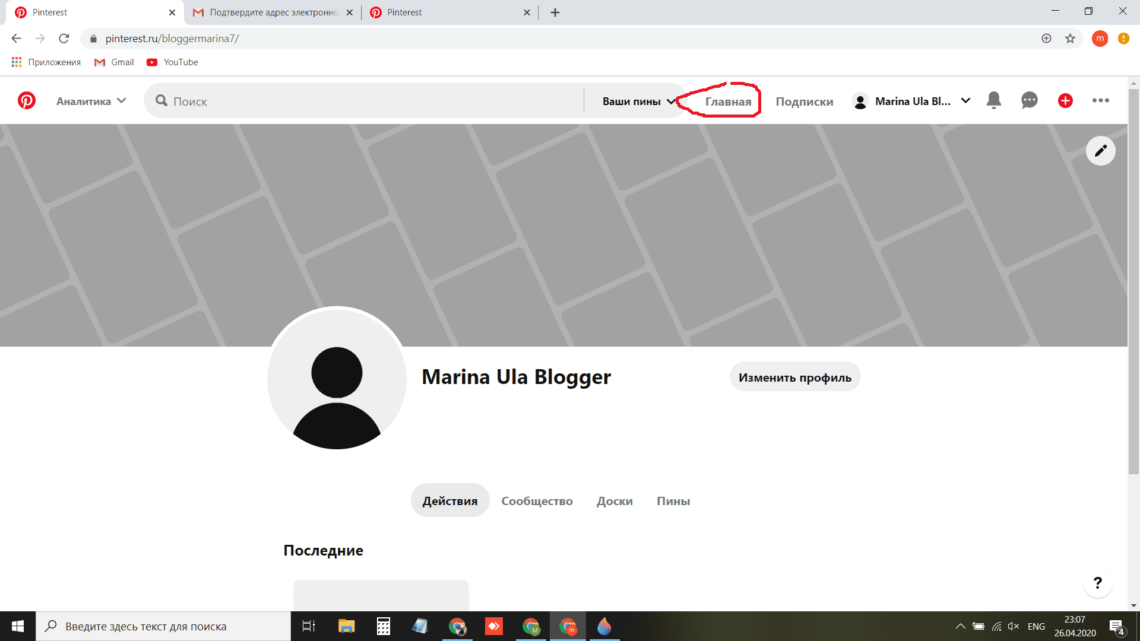
Task: Switch to the Gmail confirmation browser tab
Action: (272, 12)
